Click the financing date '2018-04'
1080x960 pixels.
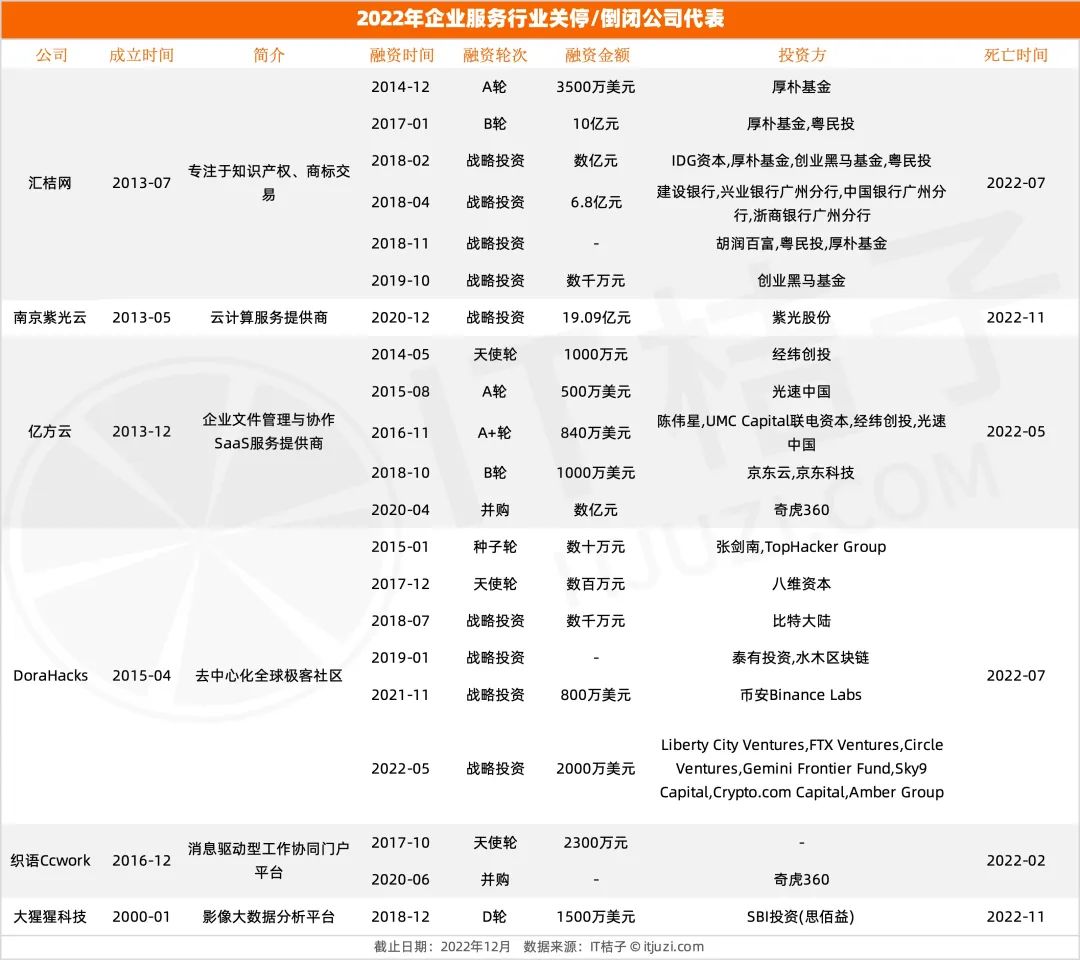(400, 202)
